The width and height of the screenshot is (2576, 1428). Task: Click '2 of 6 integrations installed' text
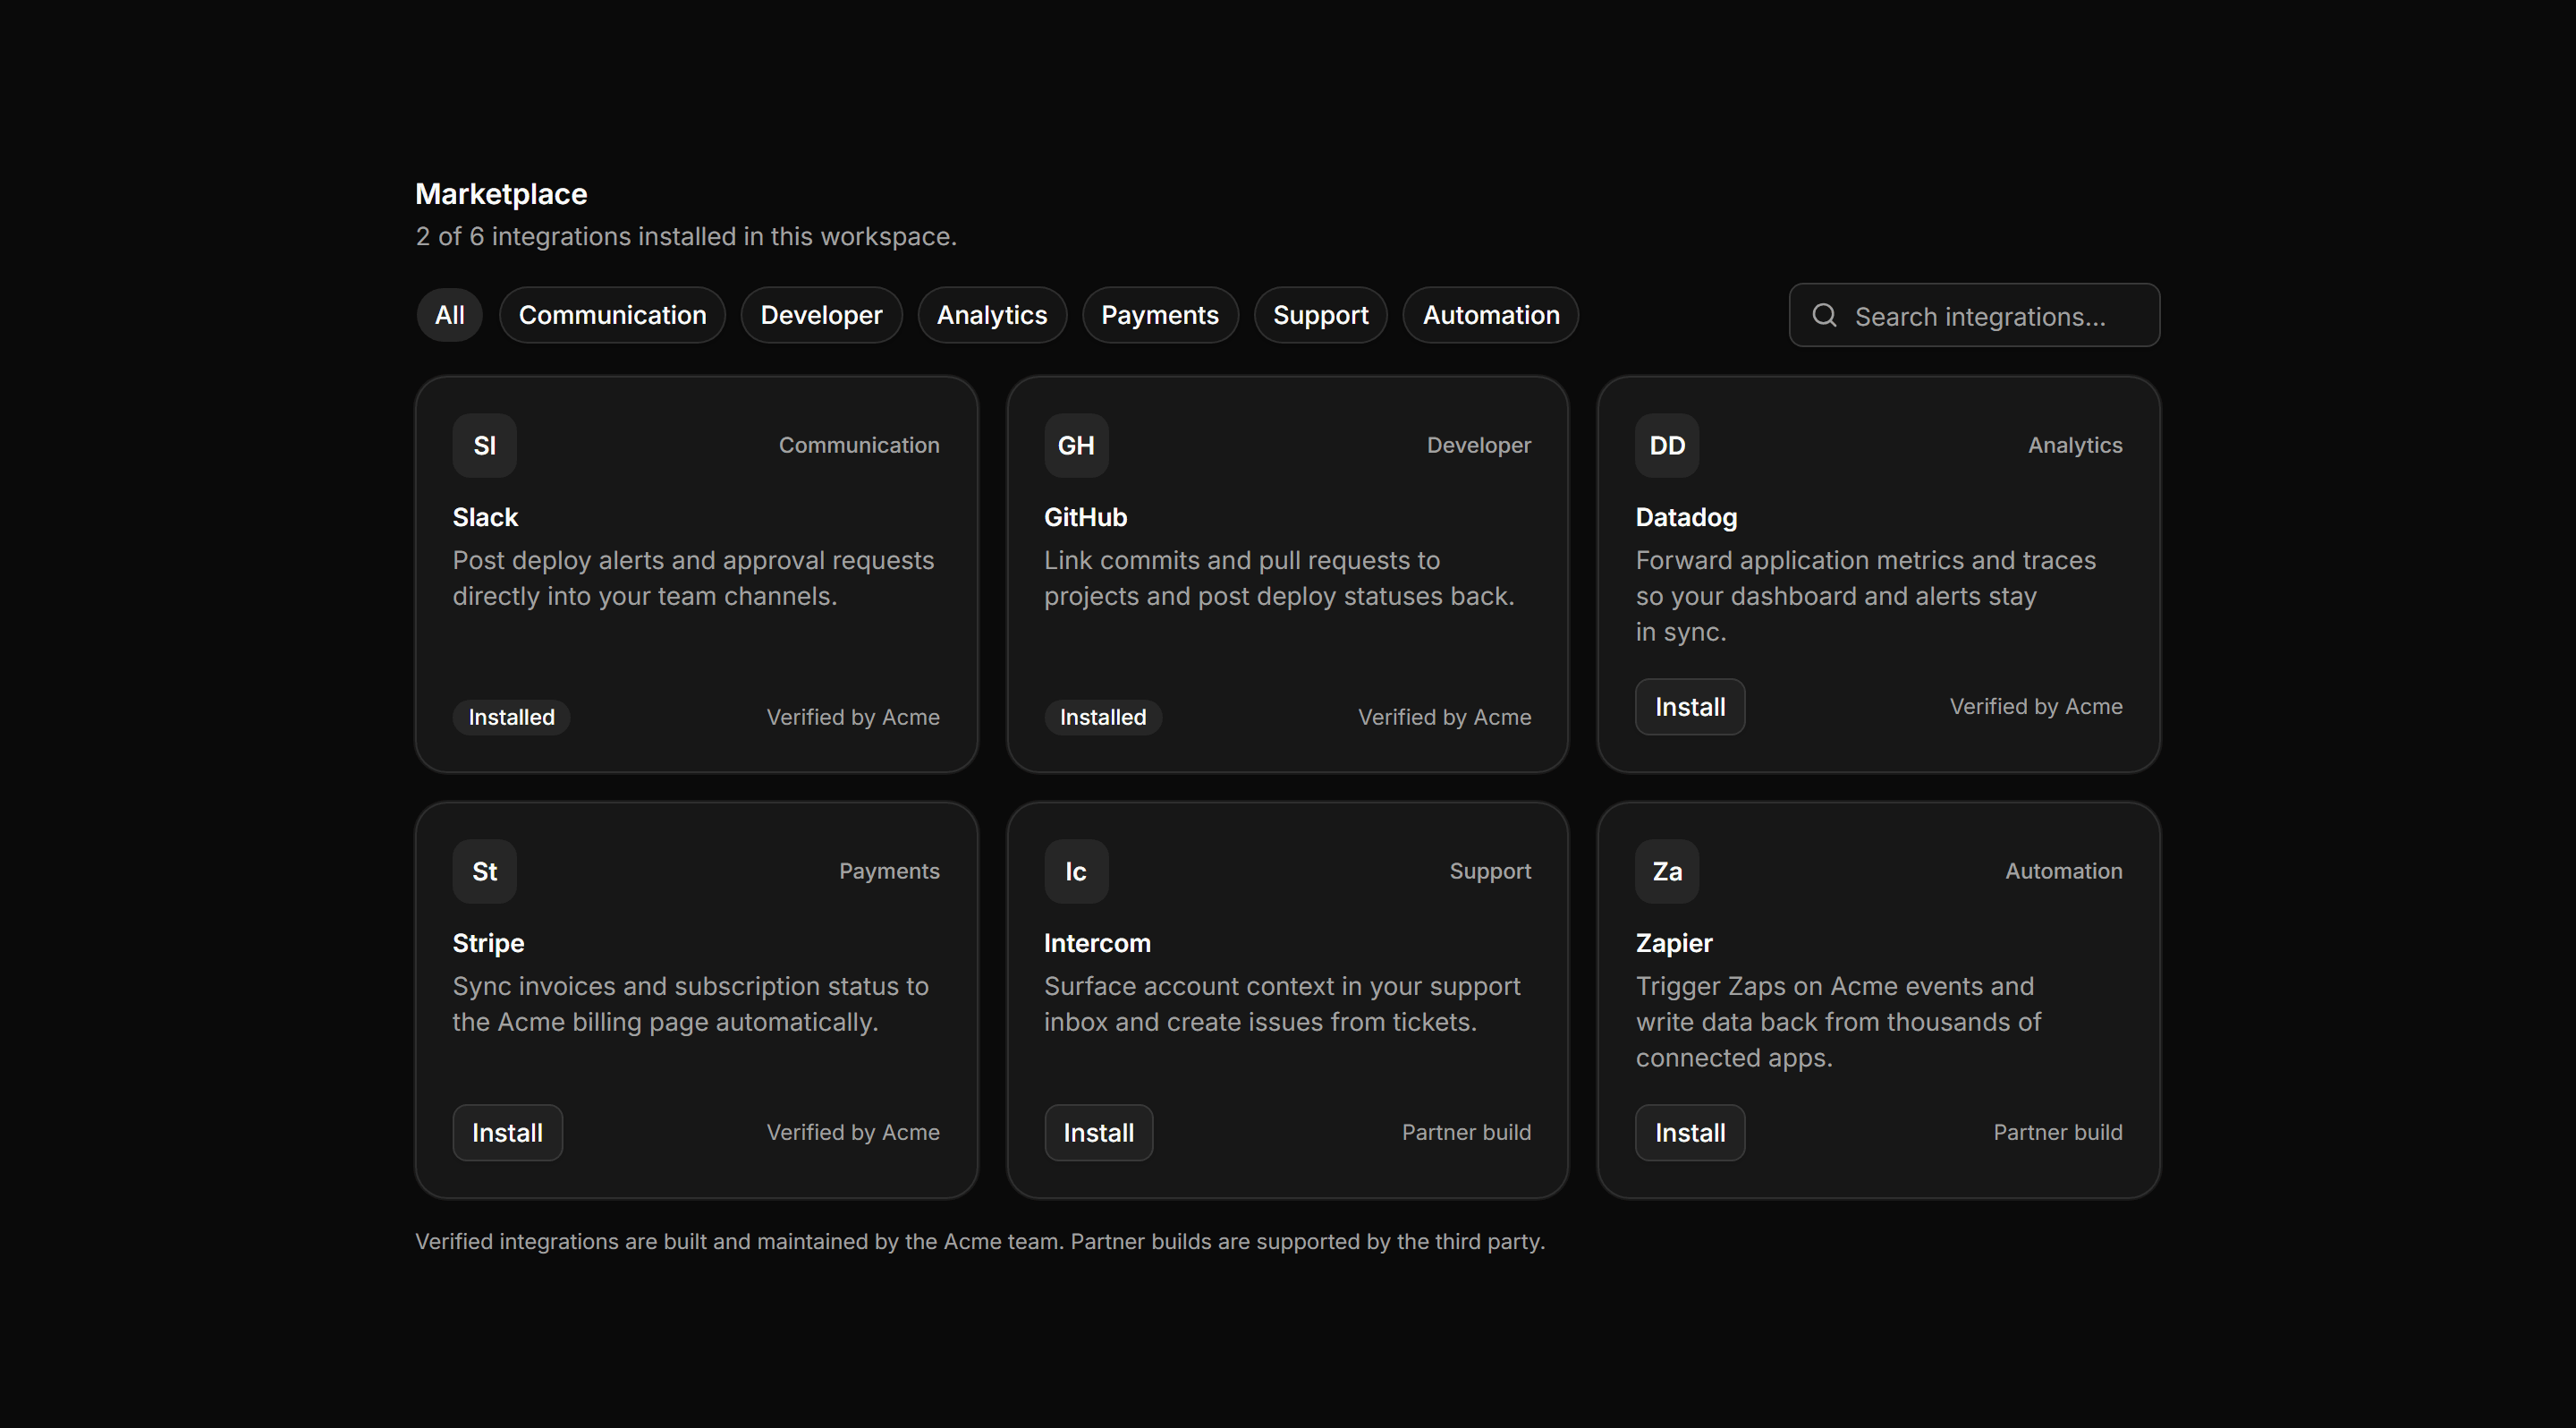686,236
